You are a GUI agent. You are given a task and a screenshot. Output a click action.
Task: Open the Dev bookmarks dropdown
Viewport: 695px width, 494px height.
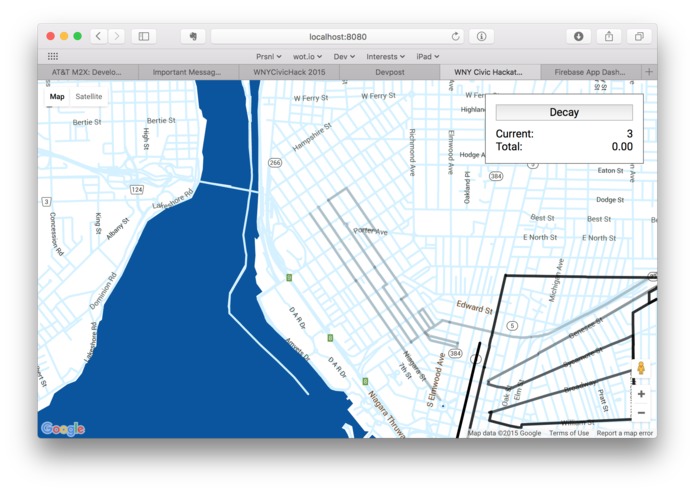(344, 56)
